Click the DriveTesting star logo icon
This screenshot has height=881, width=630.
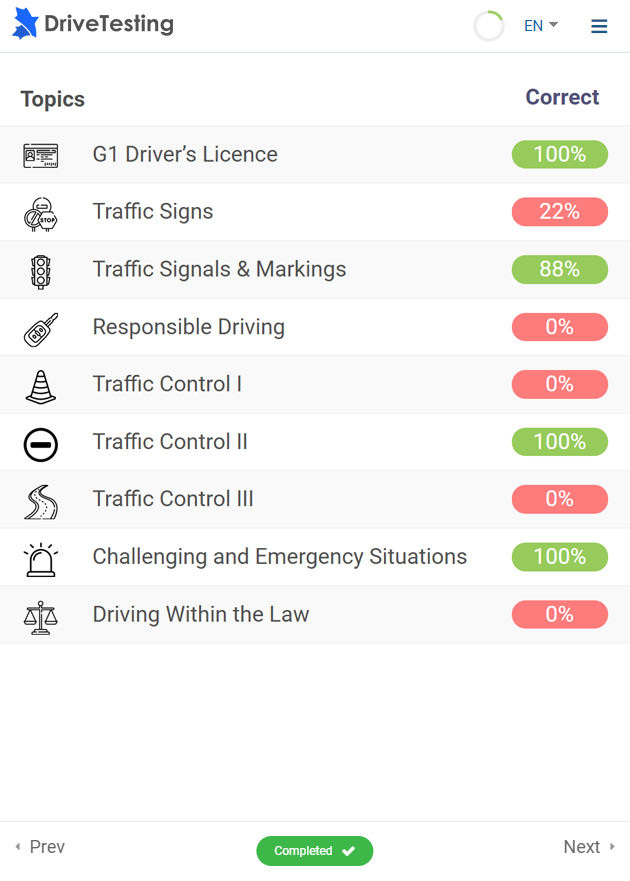(25, 24)
